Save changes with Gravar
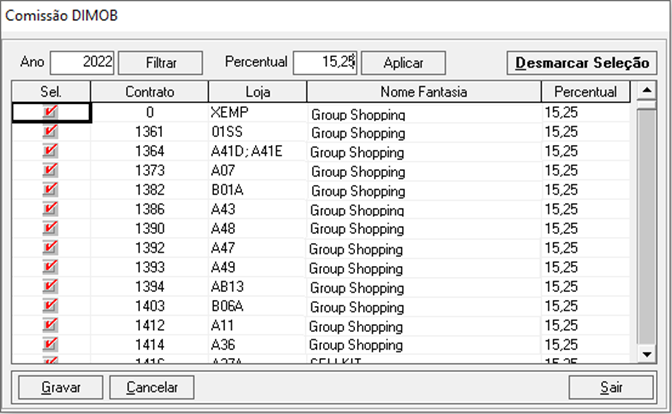 tap(60, 387)
